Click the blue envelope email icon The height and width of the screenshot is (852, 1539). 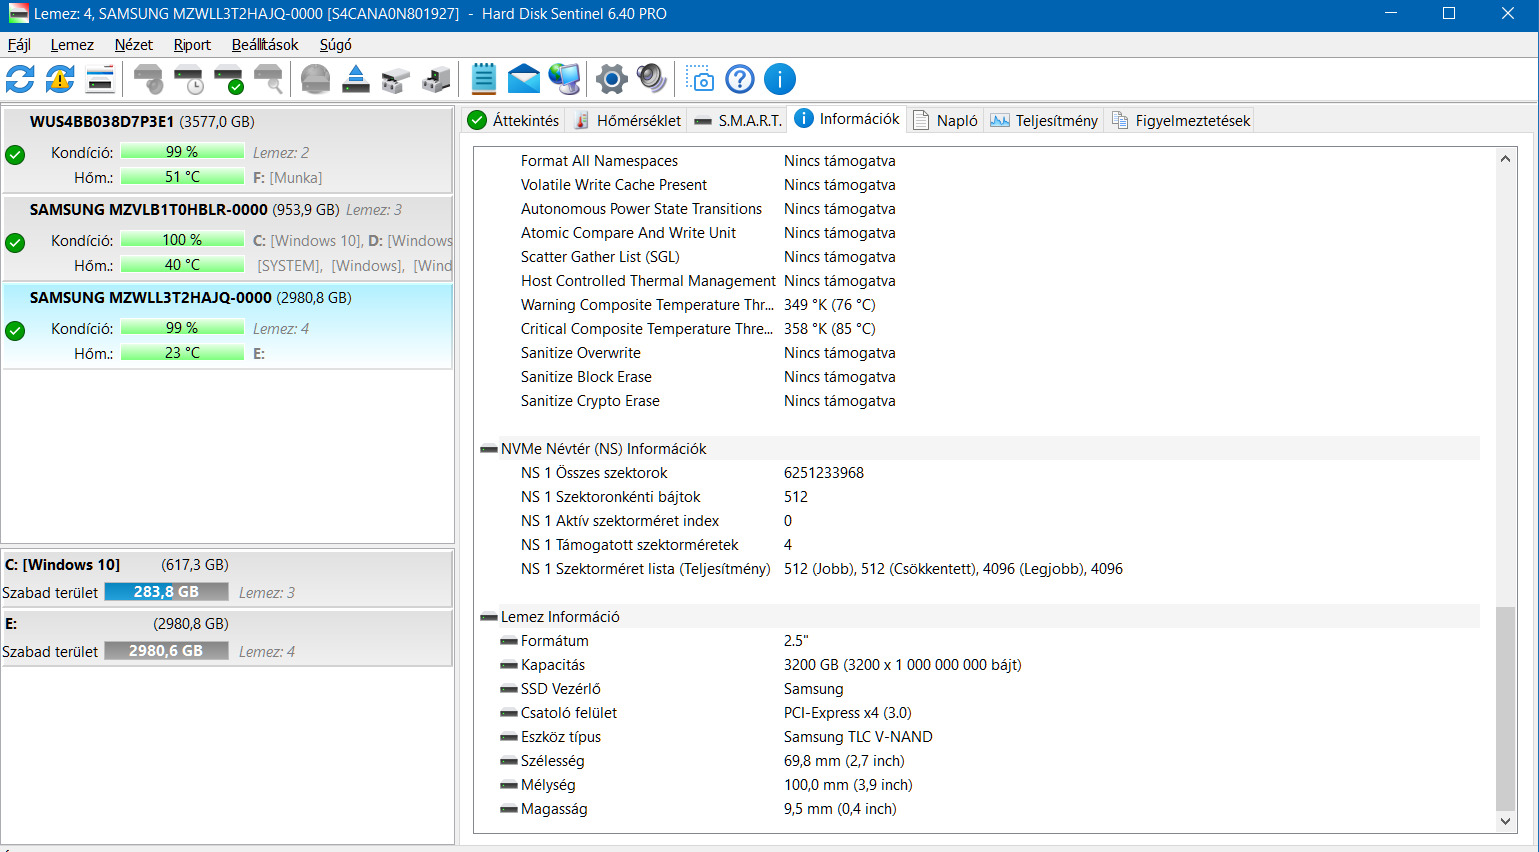(x=524, y=79)
